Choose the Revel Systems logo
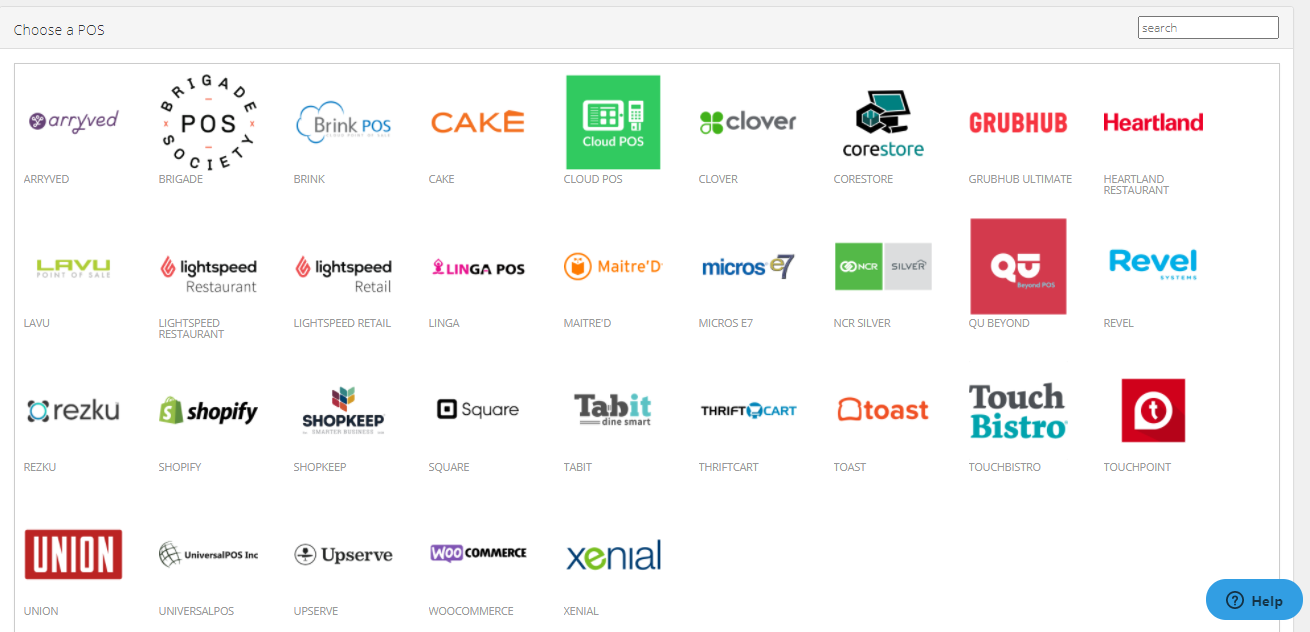1310x632 pixels. click(1153, 265)
